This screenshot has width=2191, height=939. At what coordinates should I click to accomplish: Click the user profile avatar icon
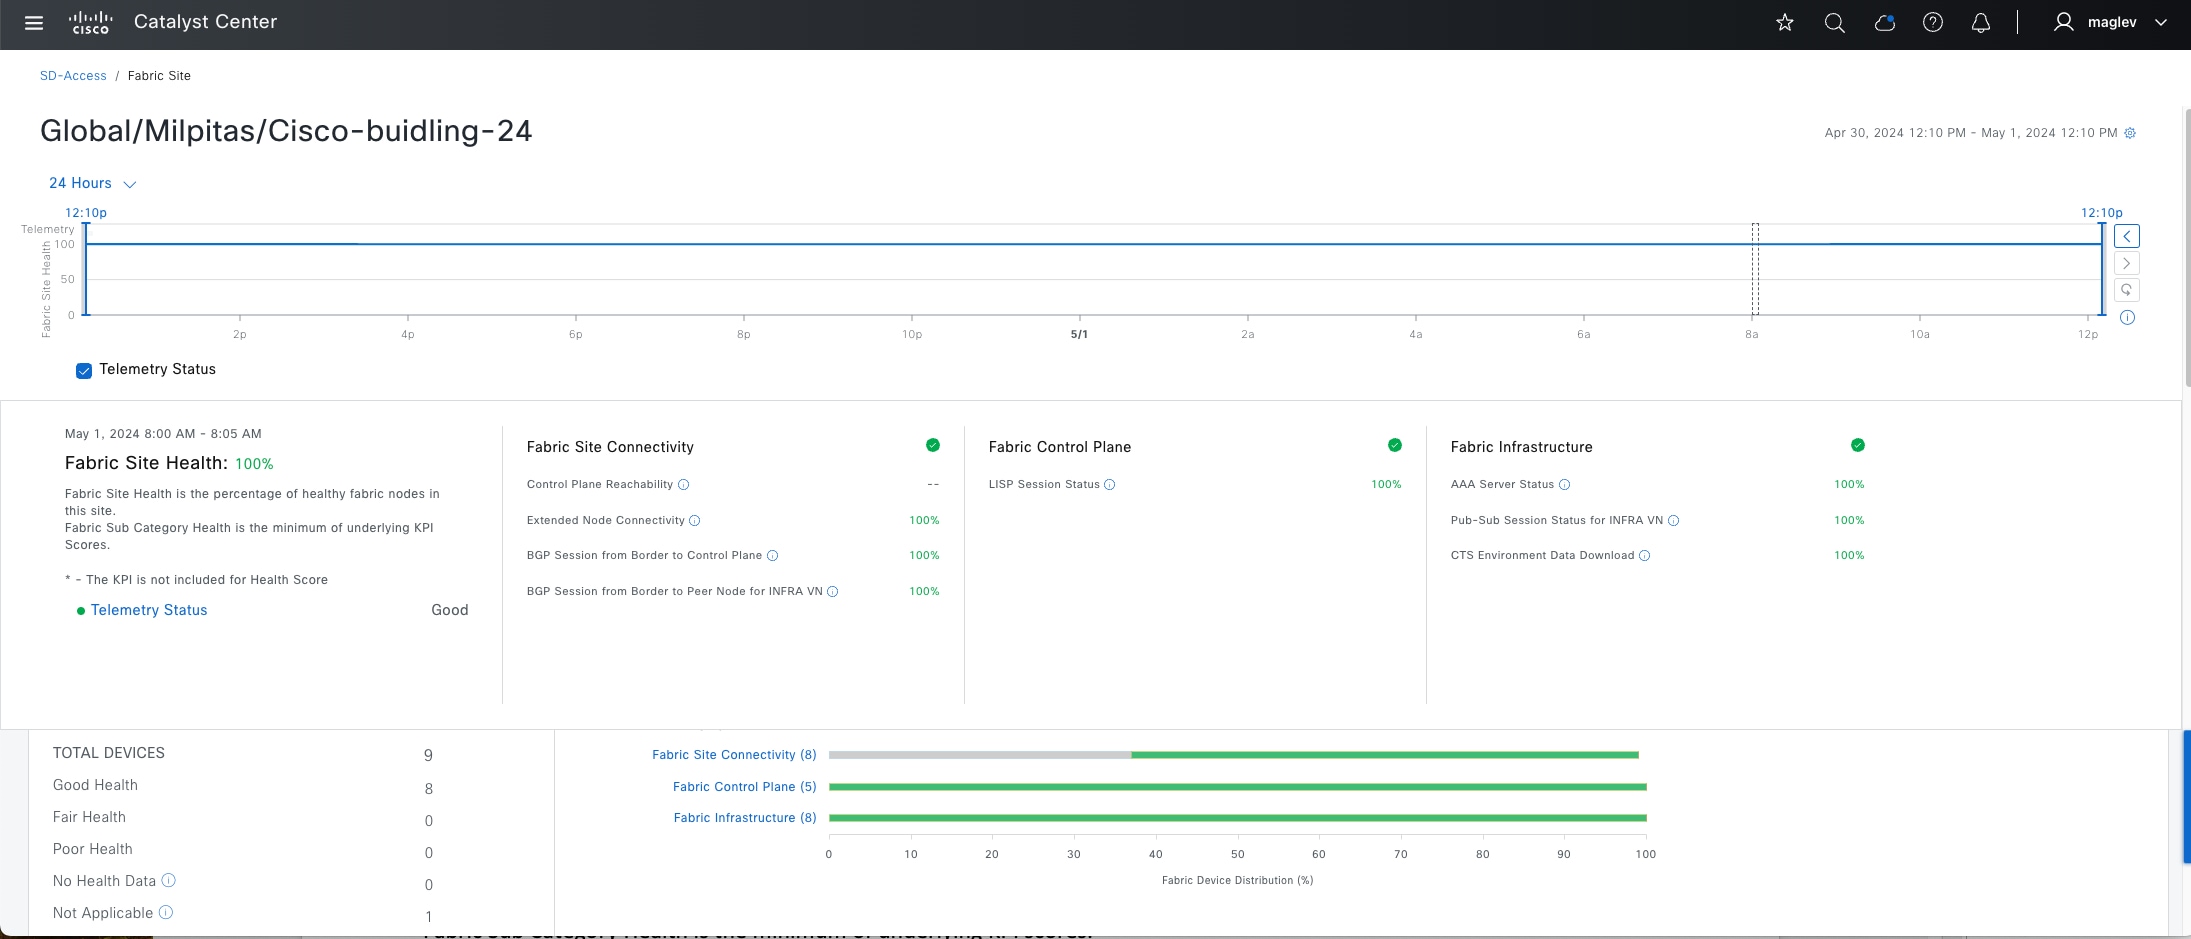[x=2063, y=22]
